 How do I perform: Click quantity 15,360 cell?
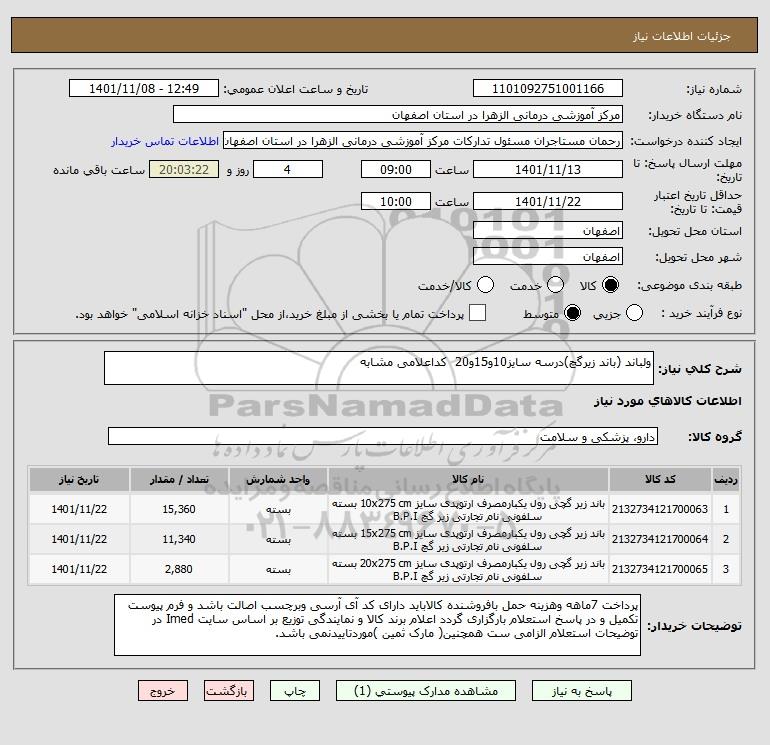179,510
